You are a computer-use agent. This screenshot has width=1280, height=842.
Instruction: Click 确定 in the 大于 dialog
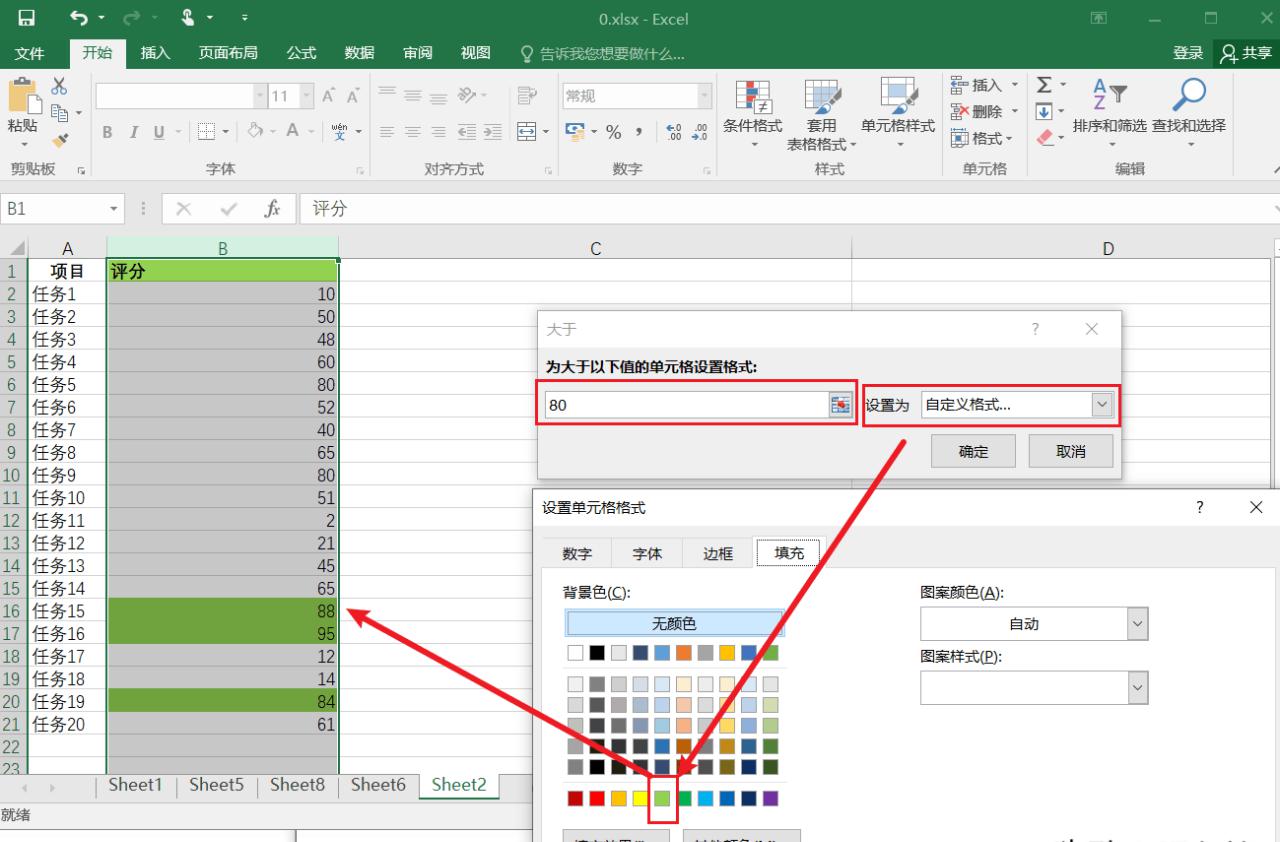click(x=973, y=451)
